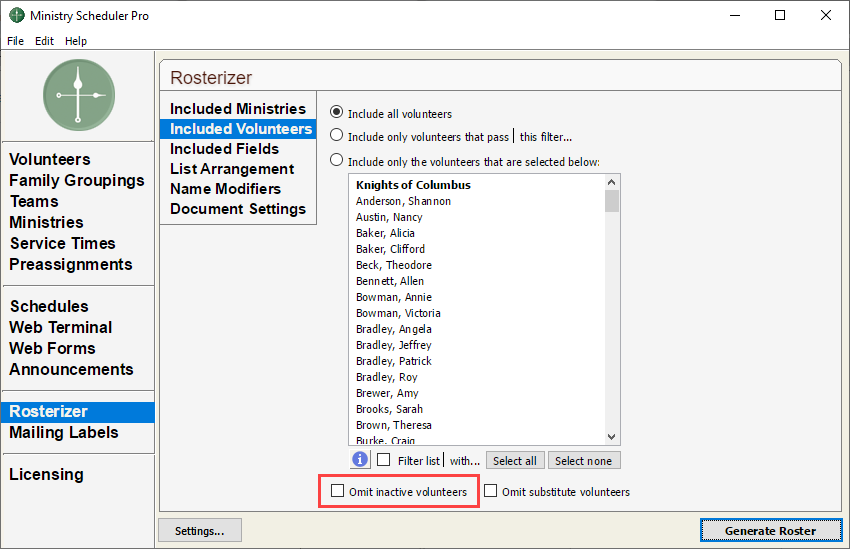850x549 pixels.
Task: Minimize the Ministry Scheduler Pro window
Action: pyautogui.click(x=735, y=15)
